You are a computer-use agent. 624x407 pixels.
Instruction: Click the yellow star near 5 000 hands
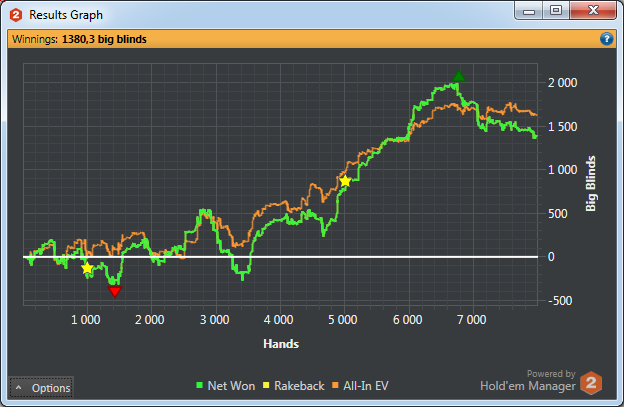(x=345, y=181)
